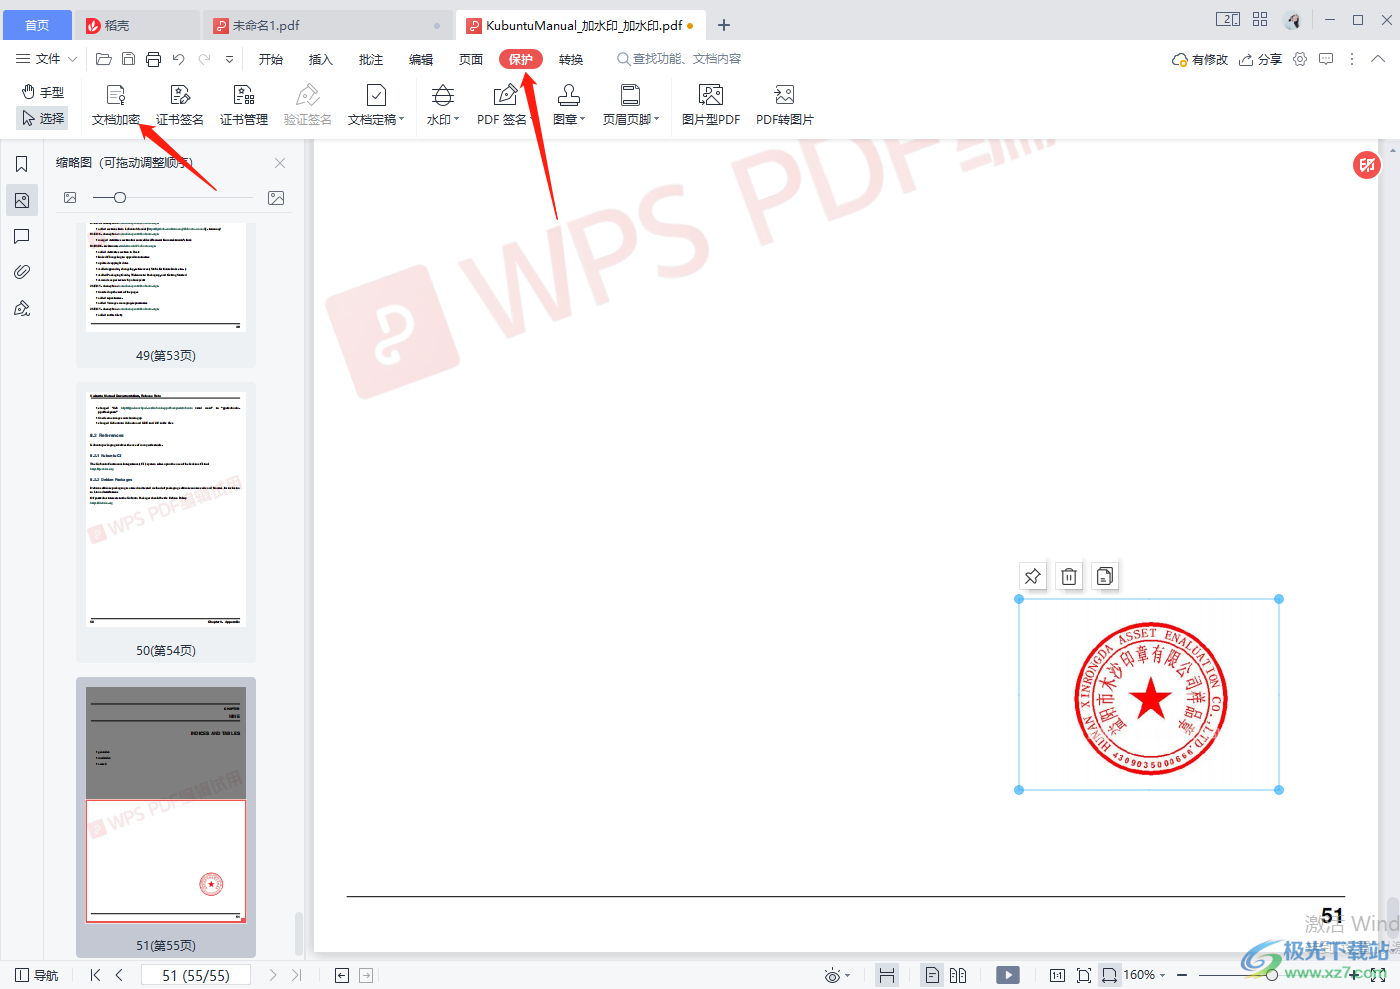Click the 查找功能 search box
This screenshot has width=1400, height=989.
pos(680,59)
